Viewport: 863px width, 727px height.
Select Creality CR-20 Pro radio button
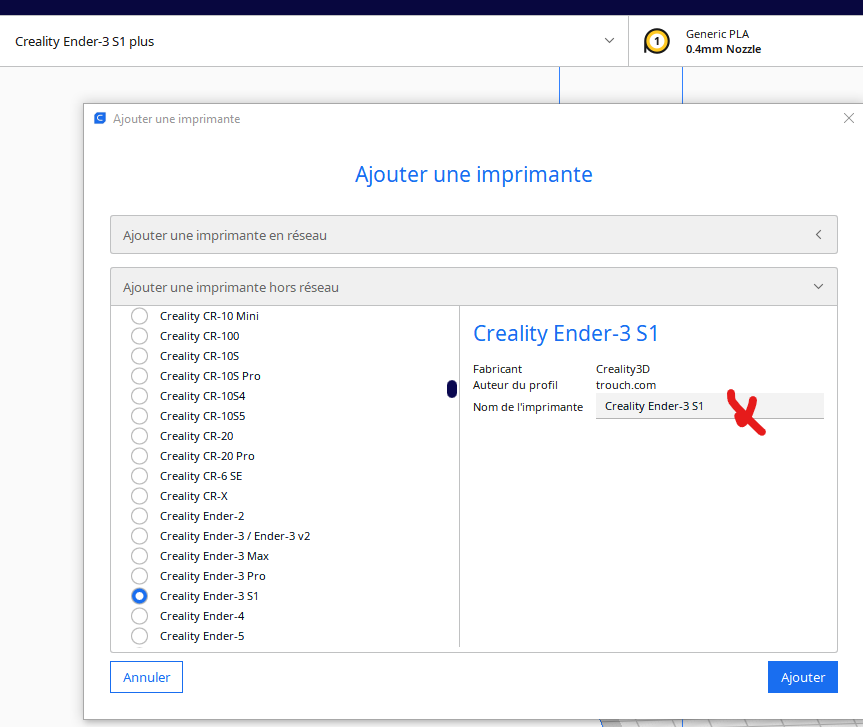[139, 456]
